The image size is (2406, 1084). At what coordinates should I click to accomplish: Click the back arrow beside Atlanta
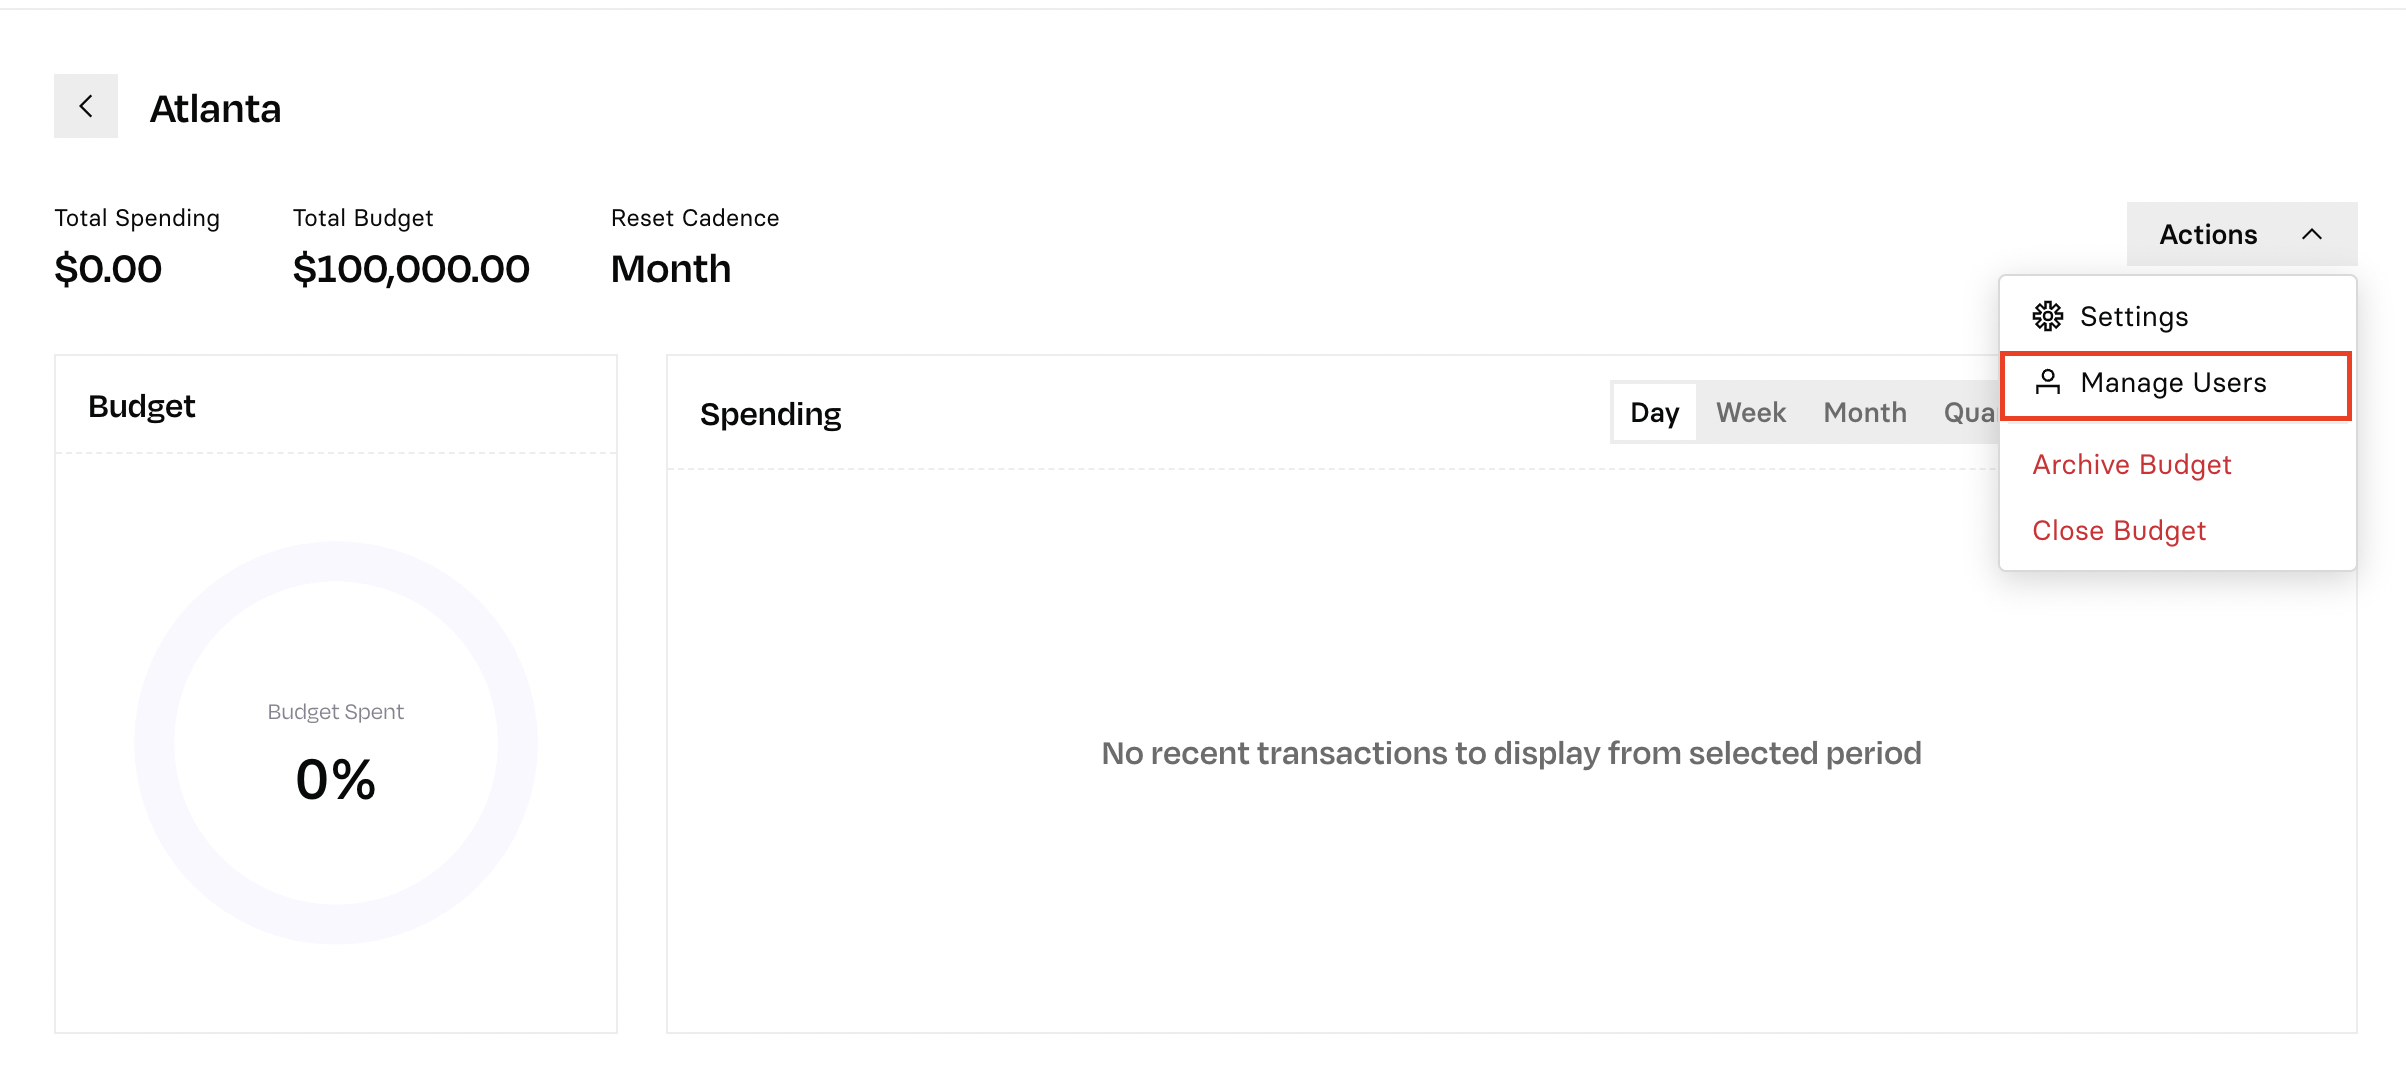[86, 106]
